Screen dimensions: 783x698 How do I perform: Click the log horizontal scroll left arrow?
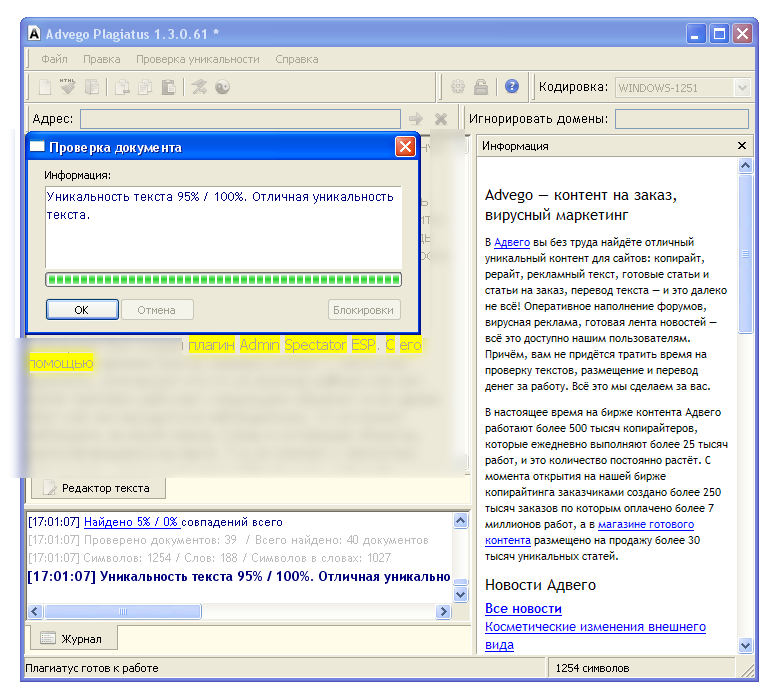[x=35, y=611]
